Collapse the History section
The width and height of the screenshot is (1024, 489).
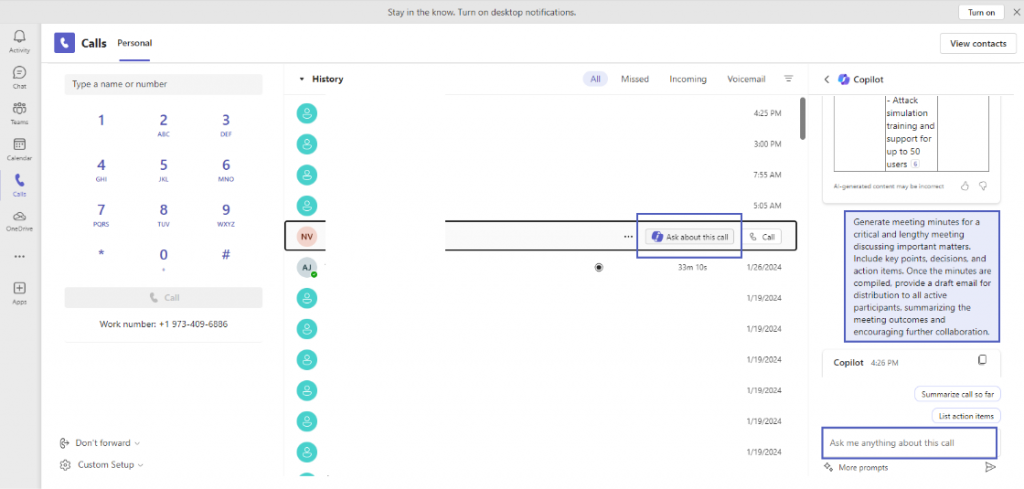(302, 79)
